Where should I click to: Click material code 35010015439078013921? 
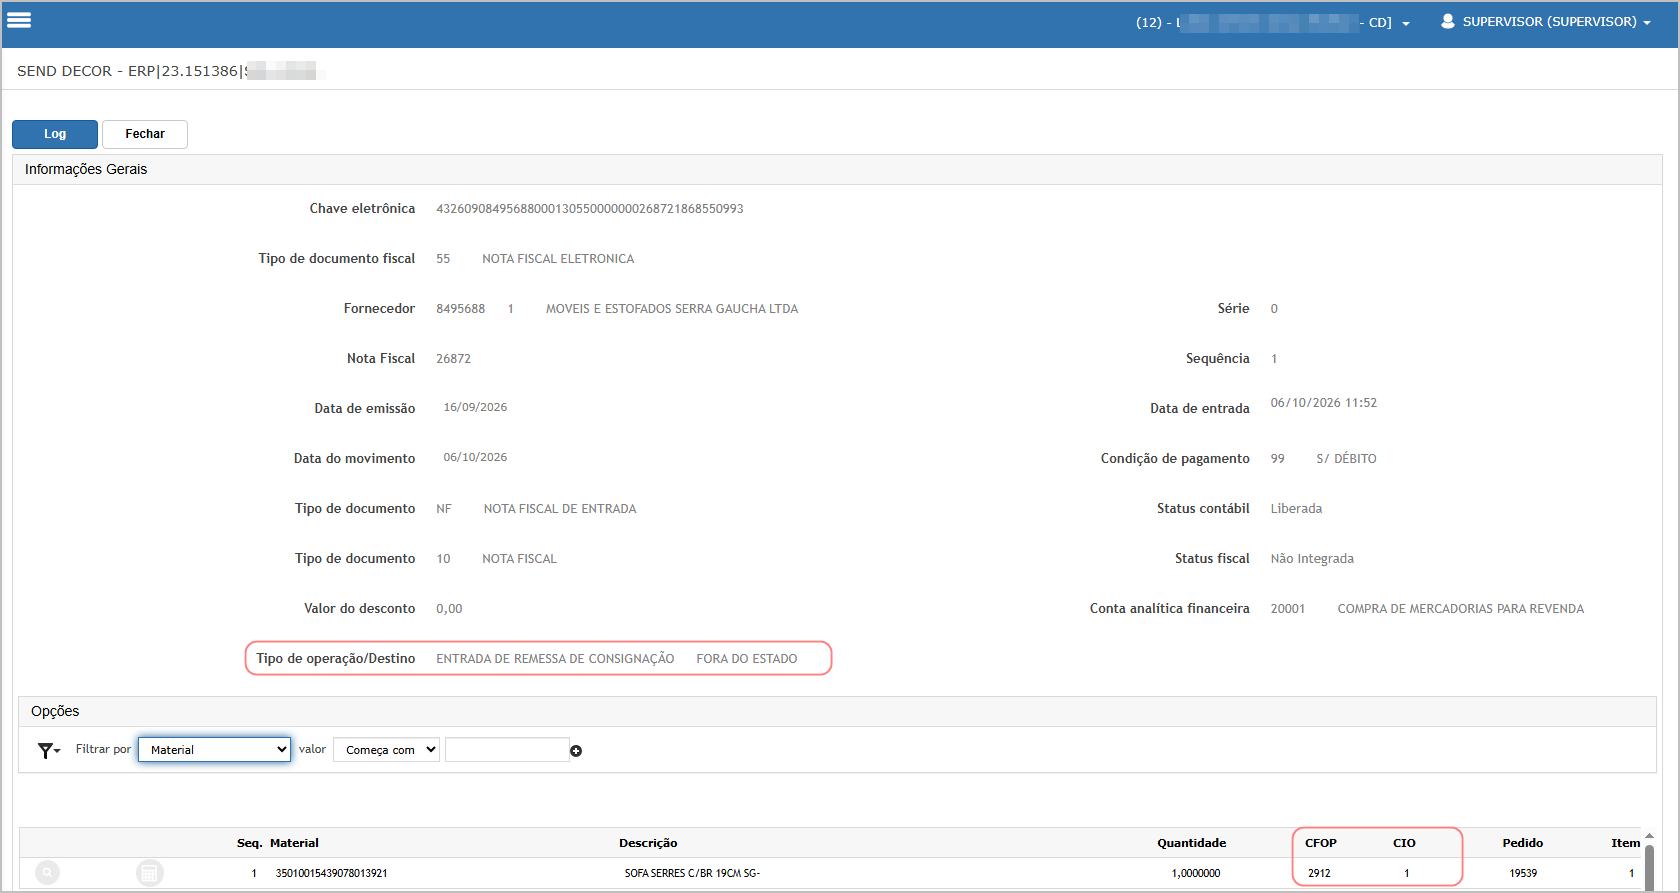coord(331,873)
